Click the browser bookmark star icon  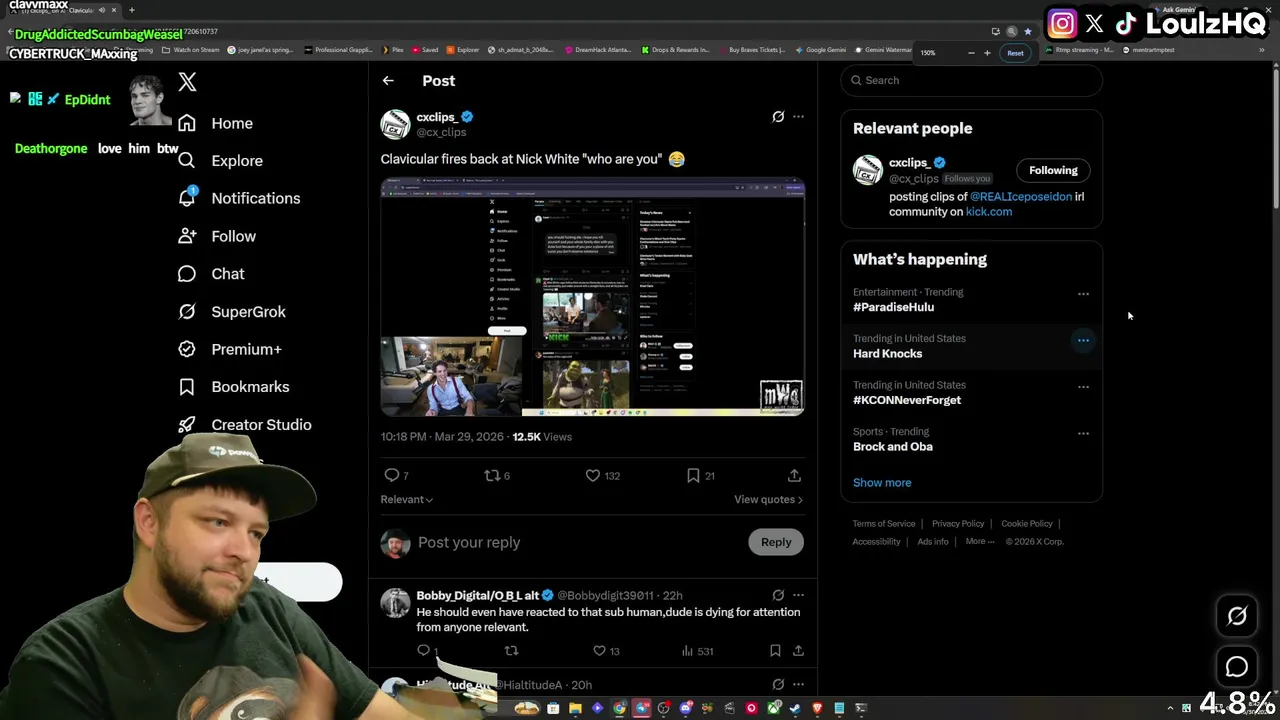(x=1027, y=31)
